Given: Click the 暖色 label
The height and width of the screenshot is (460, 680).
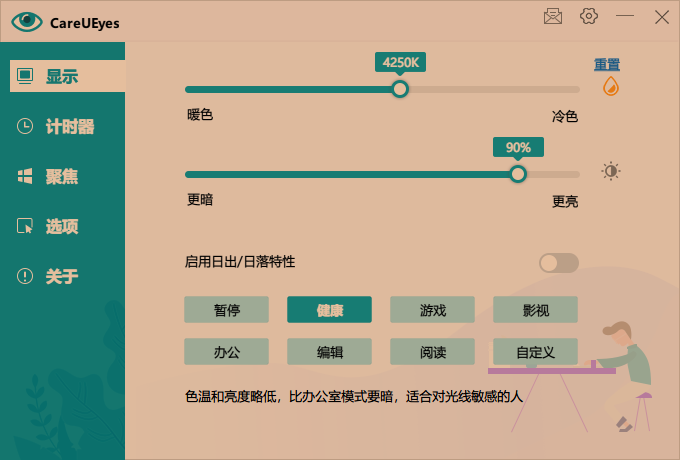Looking at the screenshot, I should point(200,115).
